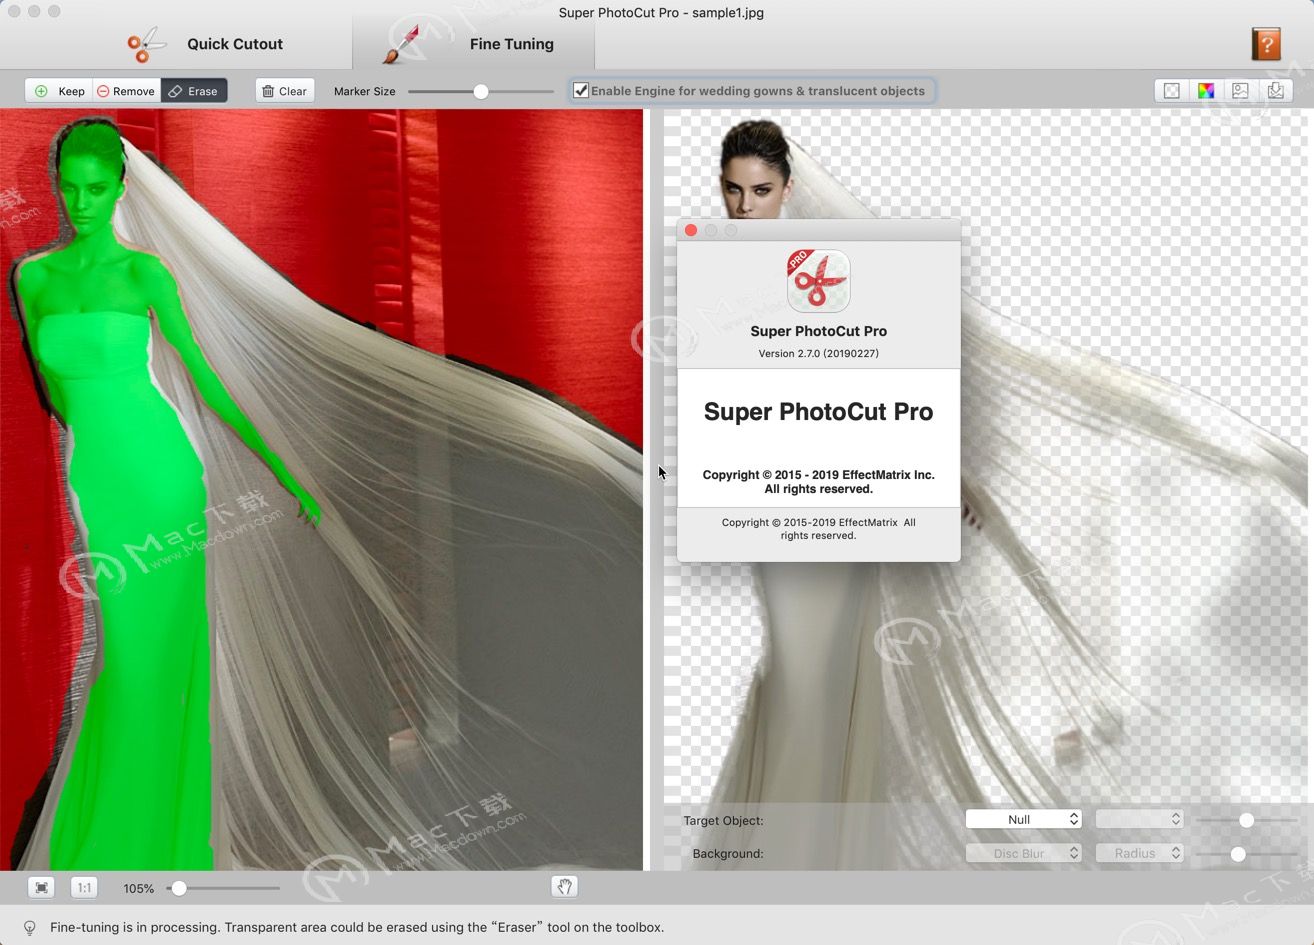Viewport: 1314px width, 945px height.
Task: Activate the hand pan tool
Action: click(x=565, y=887)
